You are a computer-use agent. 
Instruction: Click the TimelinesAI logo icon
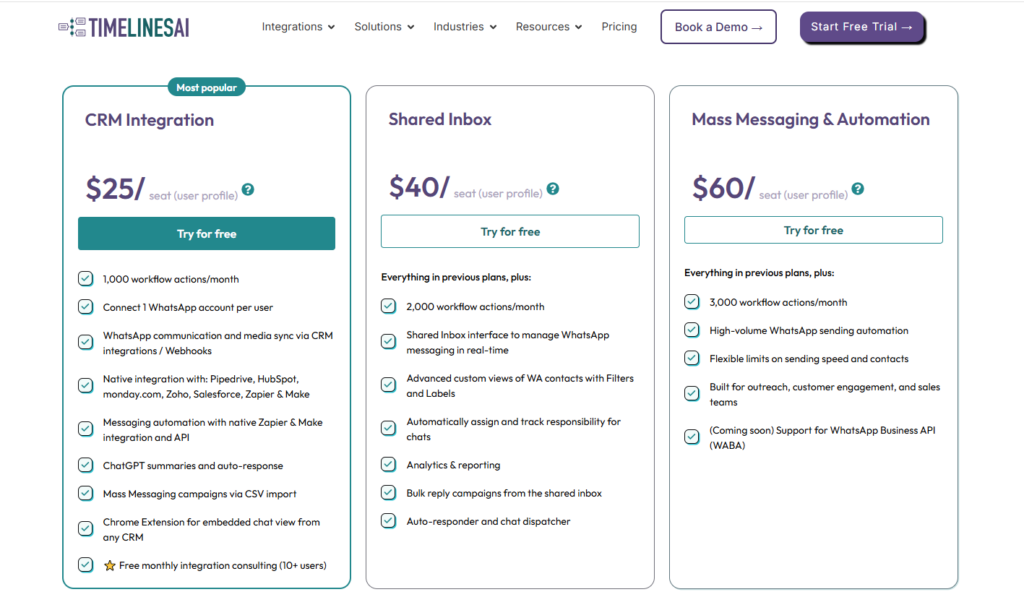(72, 27)
